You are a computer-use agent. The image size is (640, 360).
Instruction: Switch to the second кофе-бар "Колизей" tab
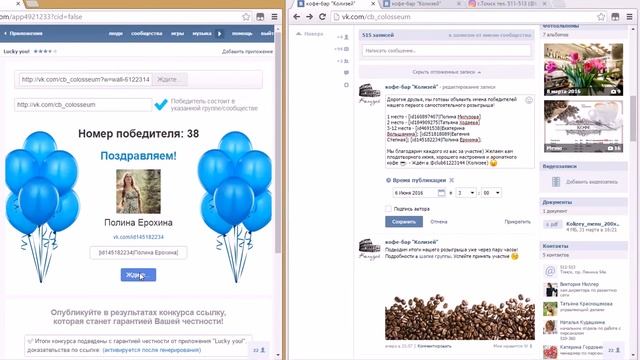pos(420,4)
